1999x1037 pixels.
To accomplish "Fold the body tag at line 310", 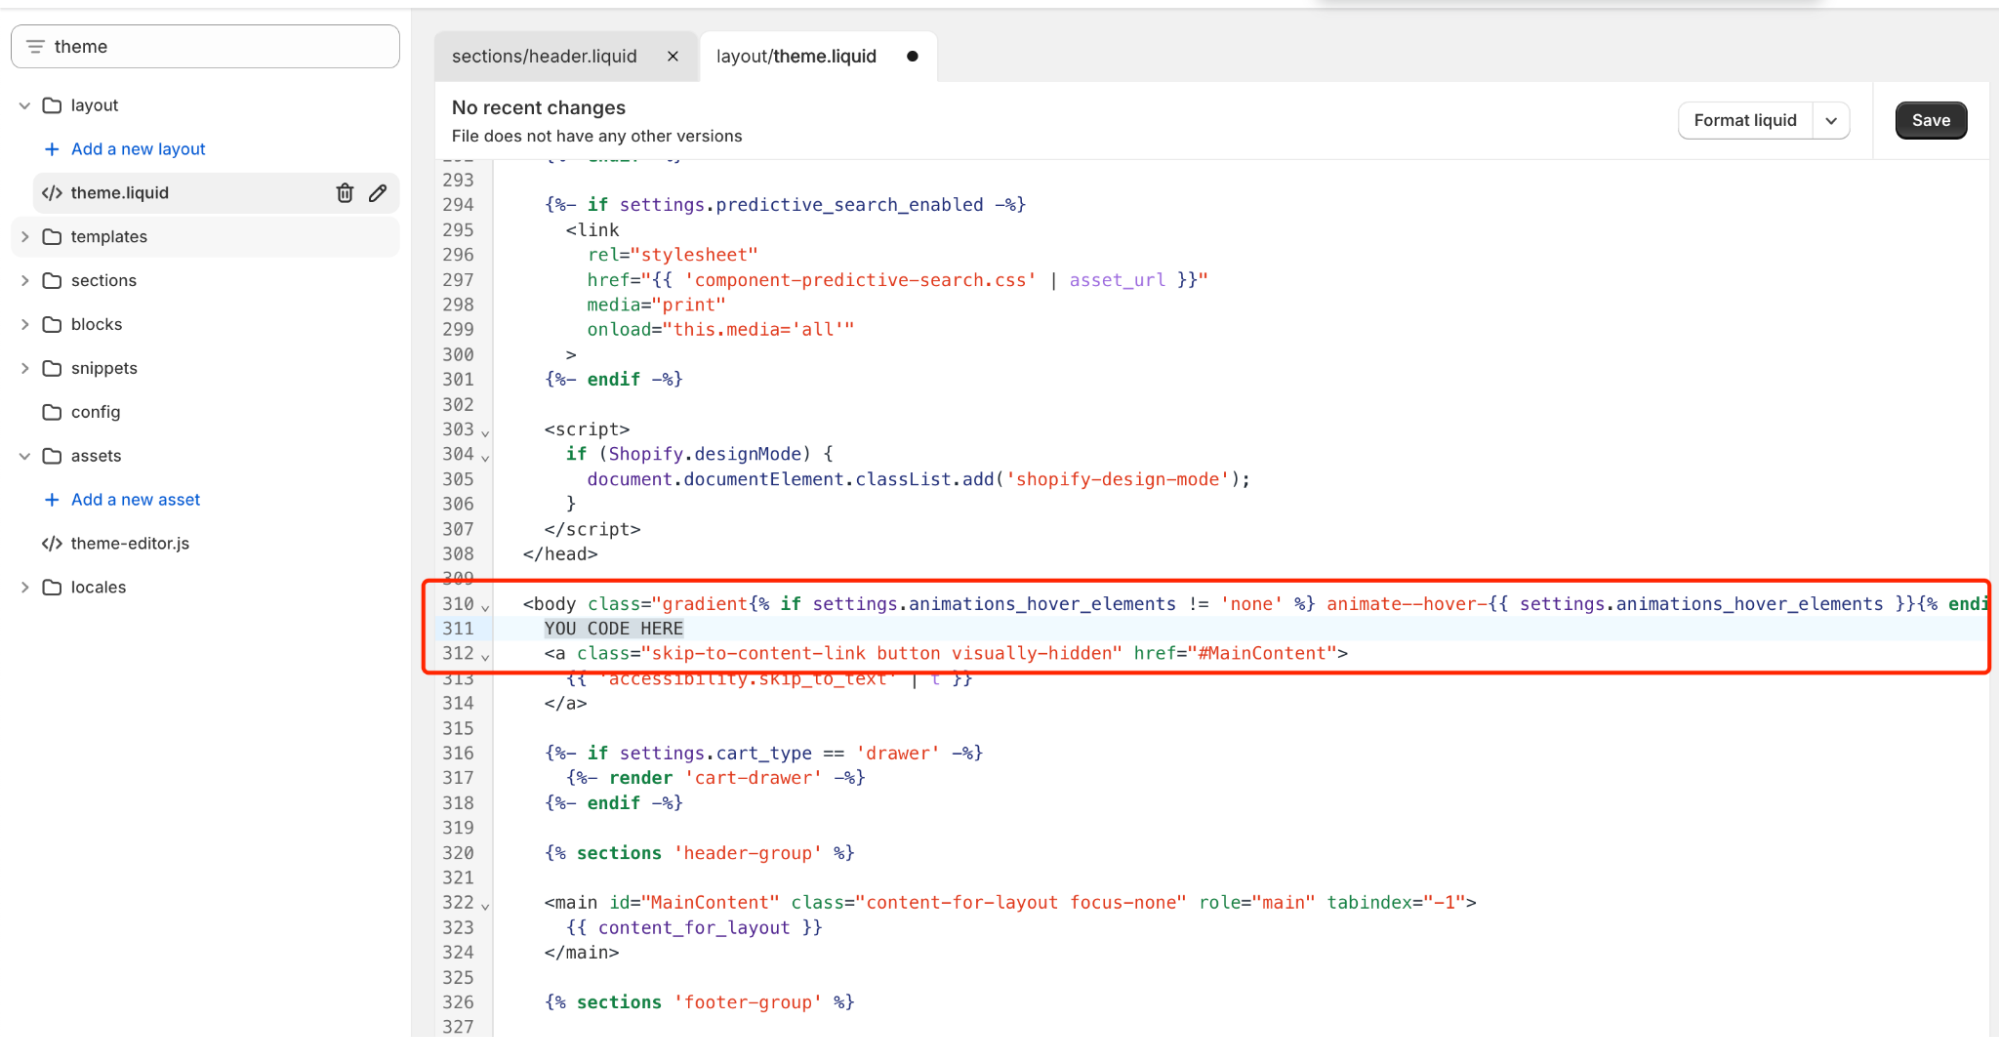I will point(485,607).
